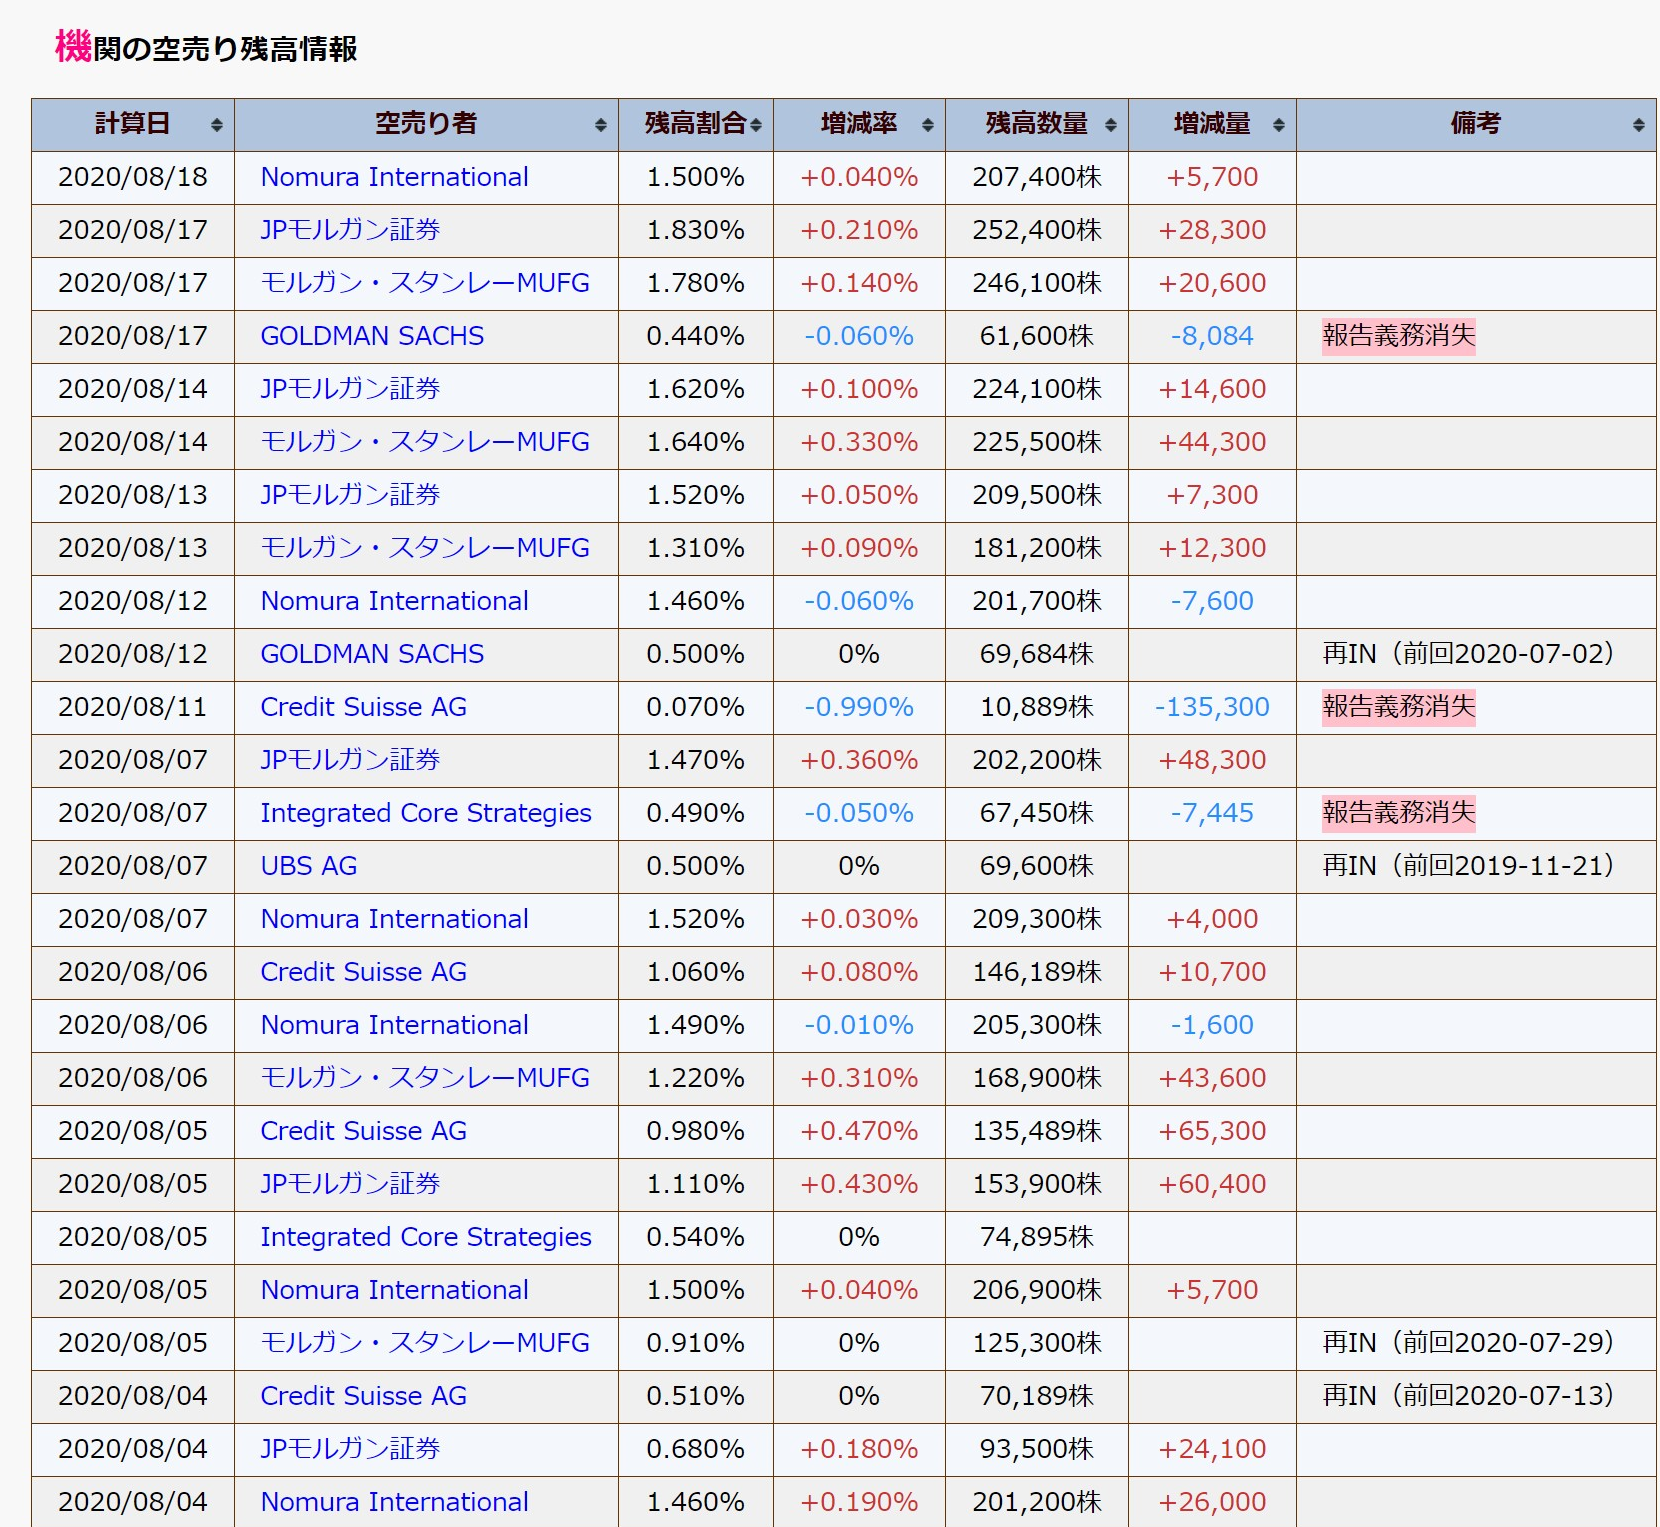Screen dimensions: 1660x1527
Task: Click the -8,084 change cell
Action: [x=1212, y=336]
